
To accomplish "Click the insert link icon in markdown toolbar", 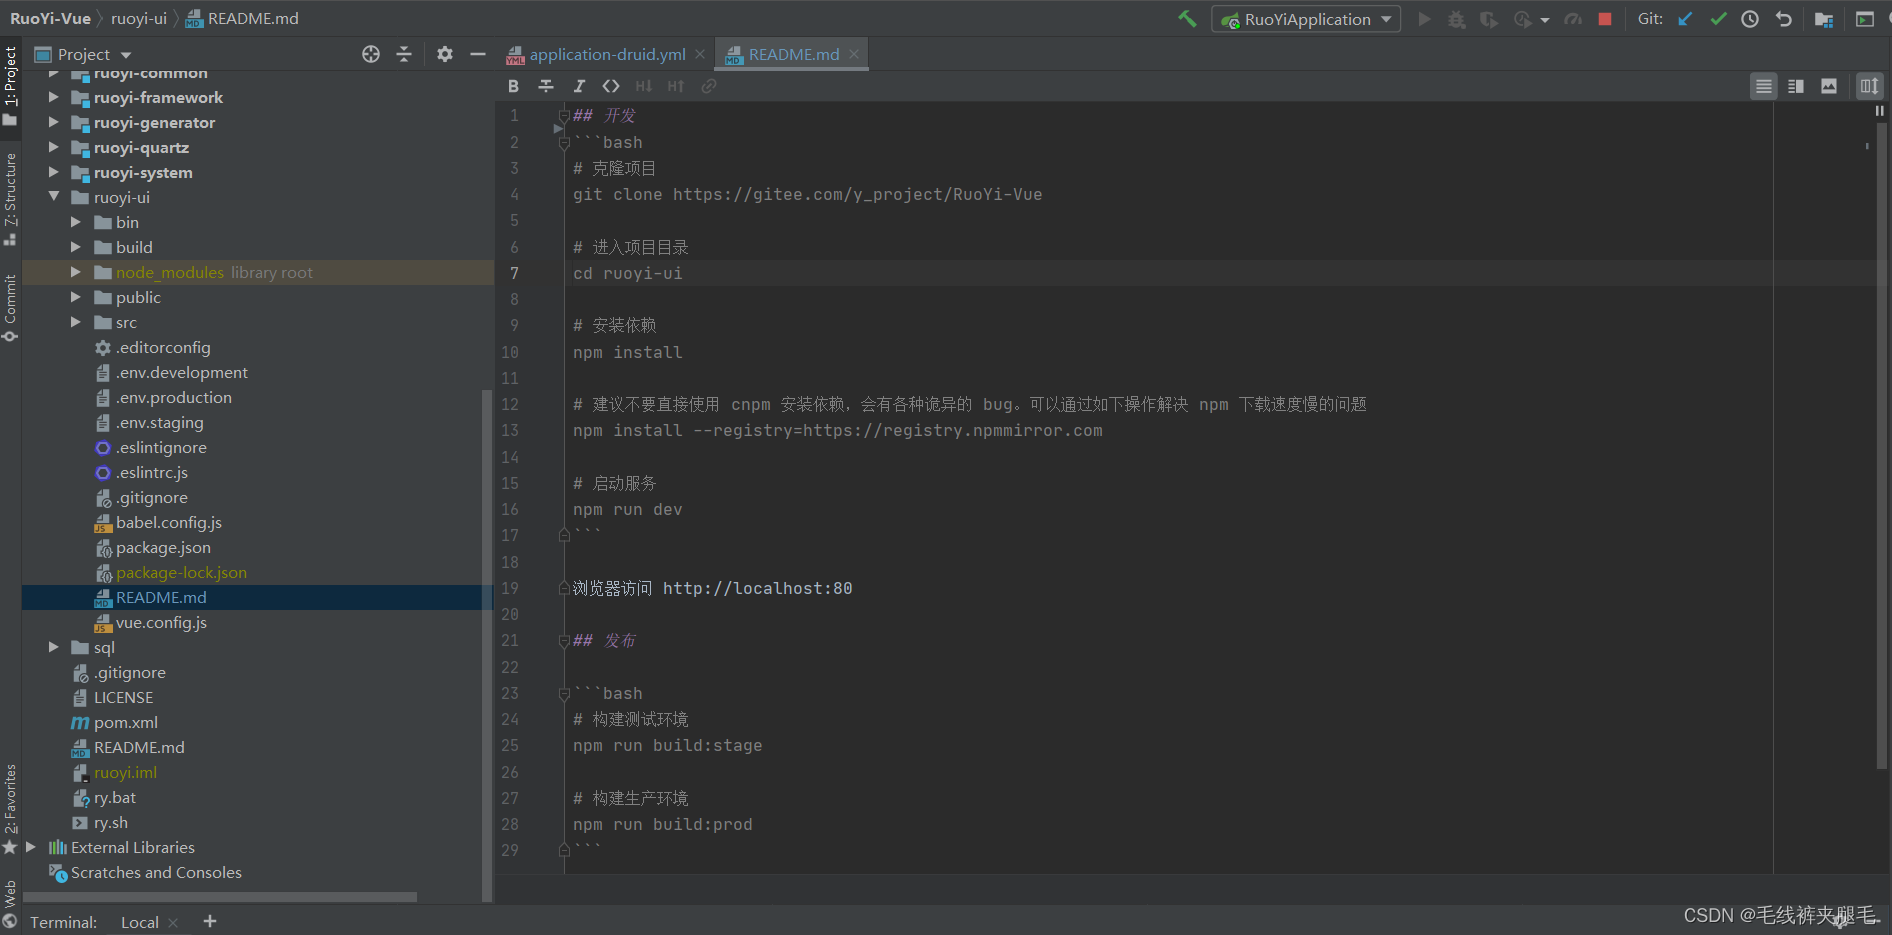I will pos(709,86).
